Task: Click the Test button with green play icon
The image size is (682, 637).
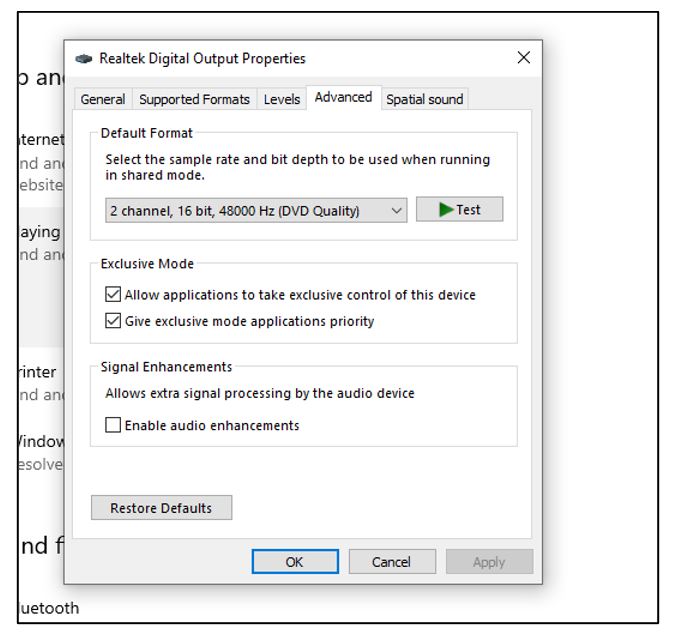Action: [x=459, y=210]
